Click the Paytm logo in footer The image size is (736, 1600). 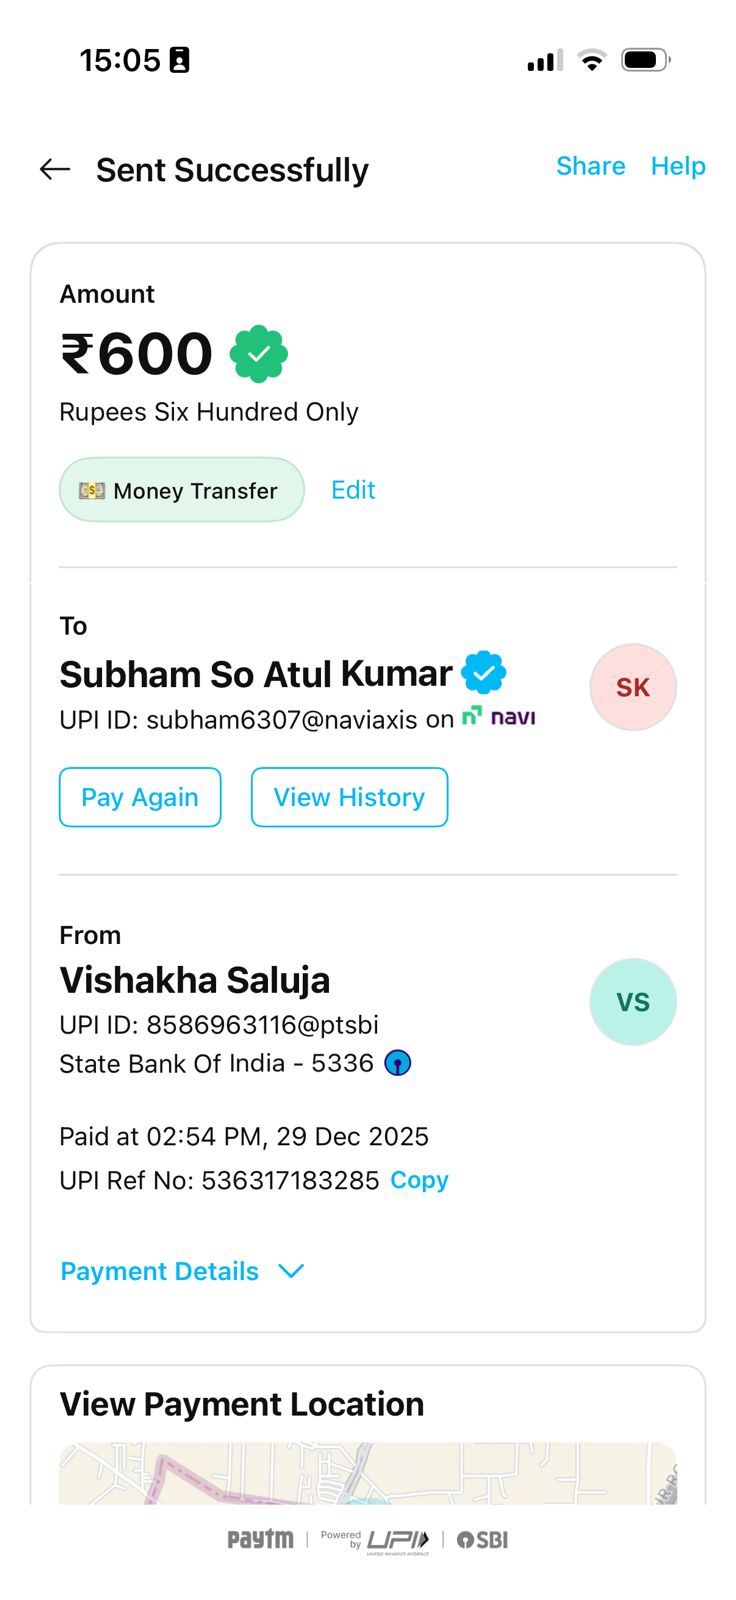pyautogui.click(x=260, y=1540)
